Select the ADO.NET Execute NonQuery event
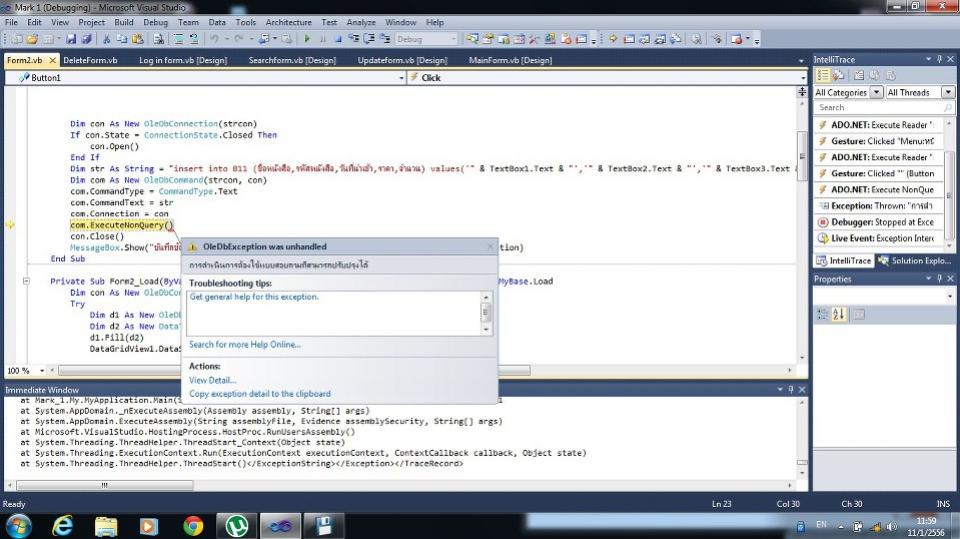The height and width of the screenshot is (539, 960). point(879,190)
